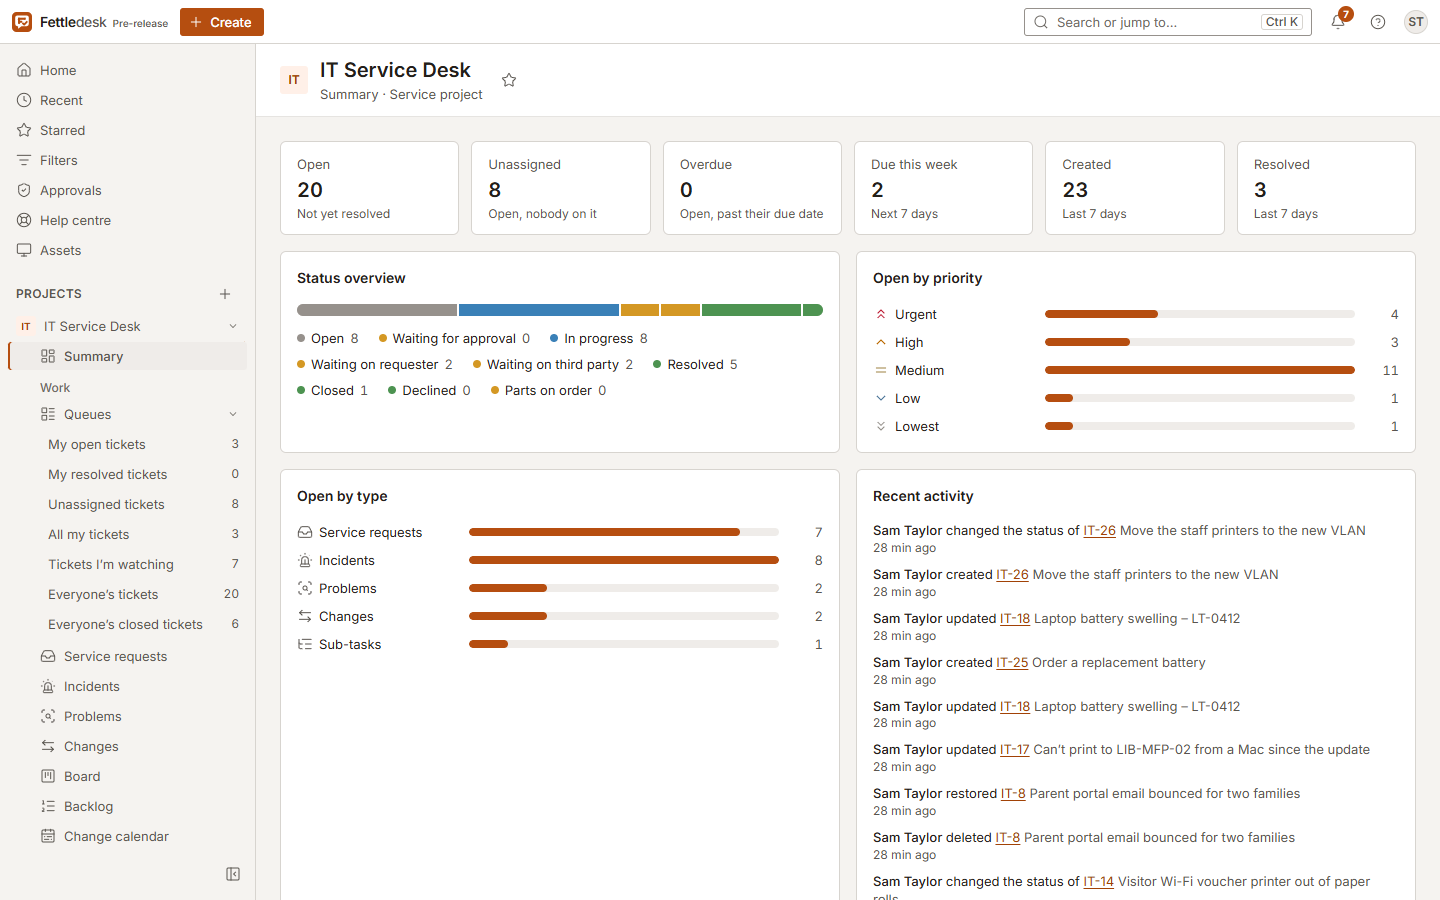
Task: Click the Problems icon in sidebar
Action: point(48,716)
